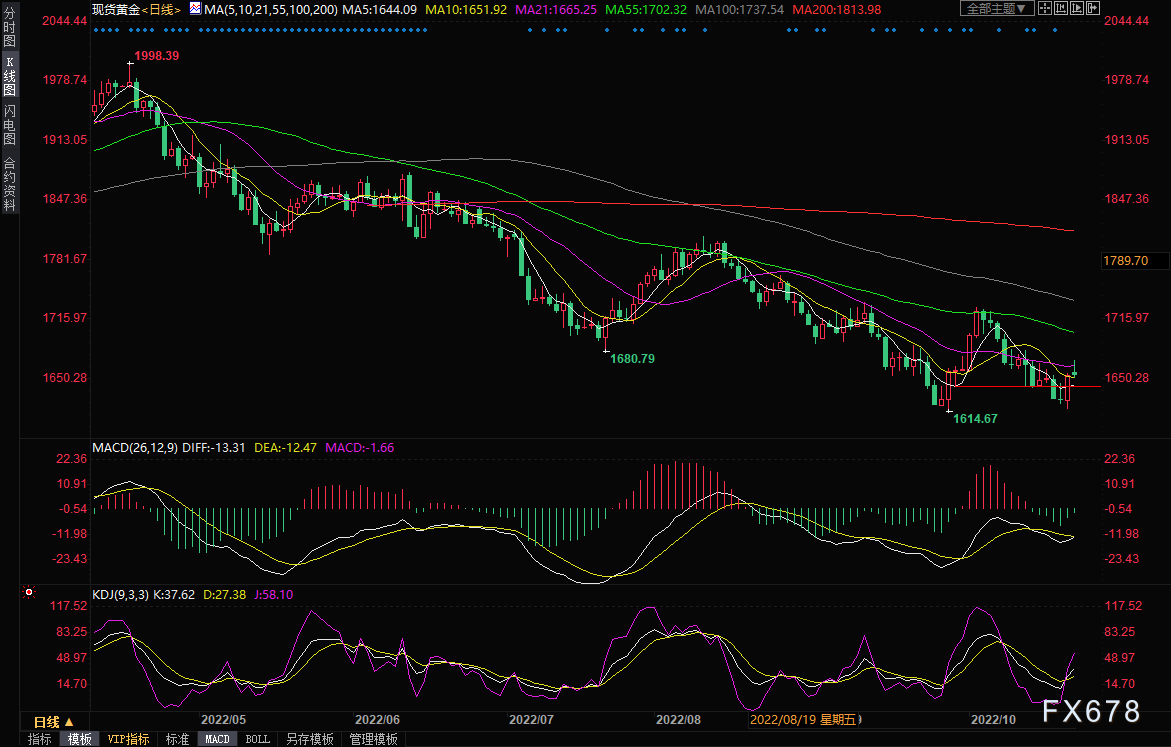1171x747 pixels.
Task: Click the MA200:1813.98 value
Action: pyautogui.click(x=836, y=10)
